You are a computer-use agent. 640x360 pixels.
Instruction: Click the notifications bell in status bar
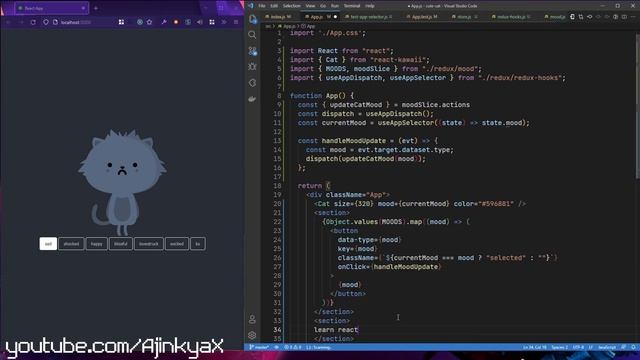tap(633, 347)
